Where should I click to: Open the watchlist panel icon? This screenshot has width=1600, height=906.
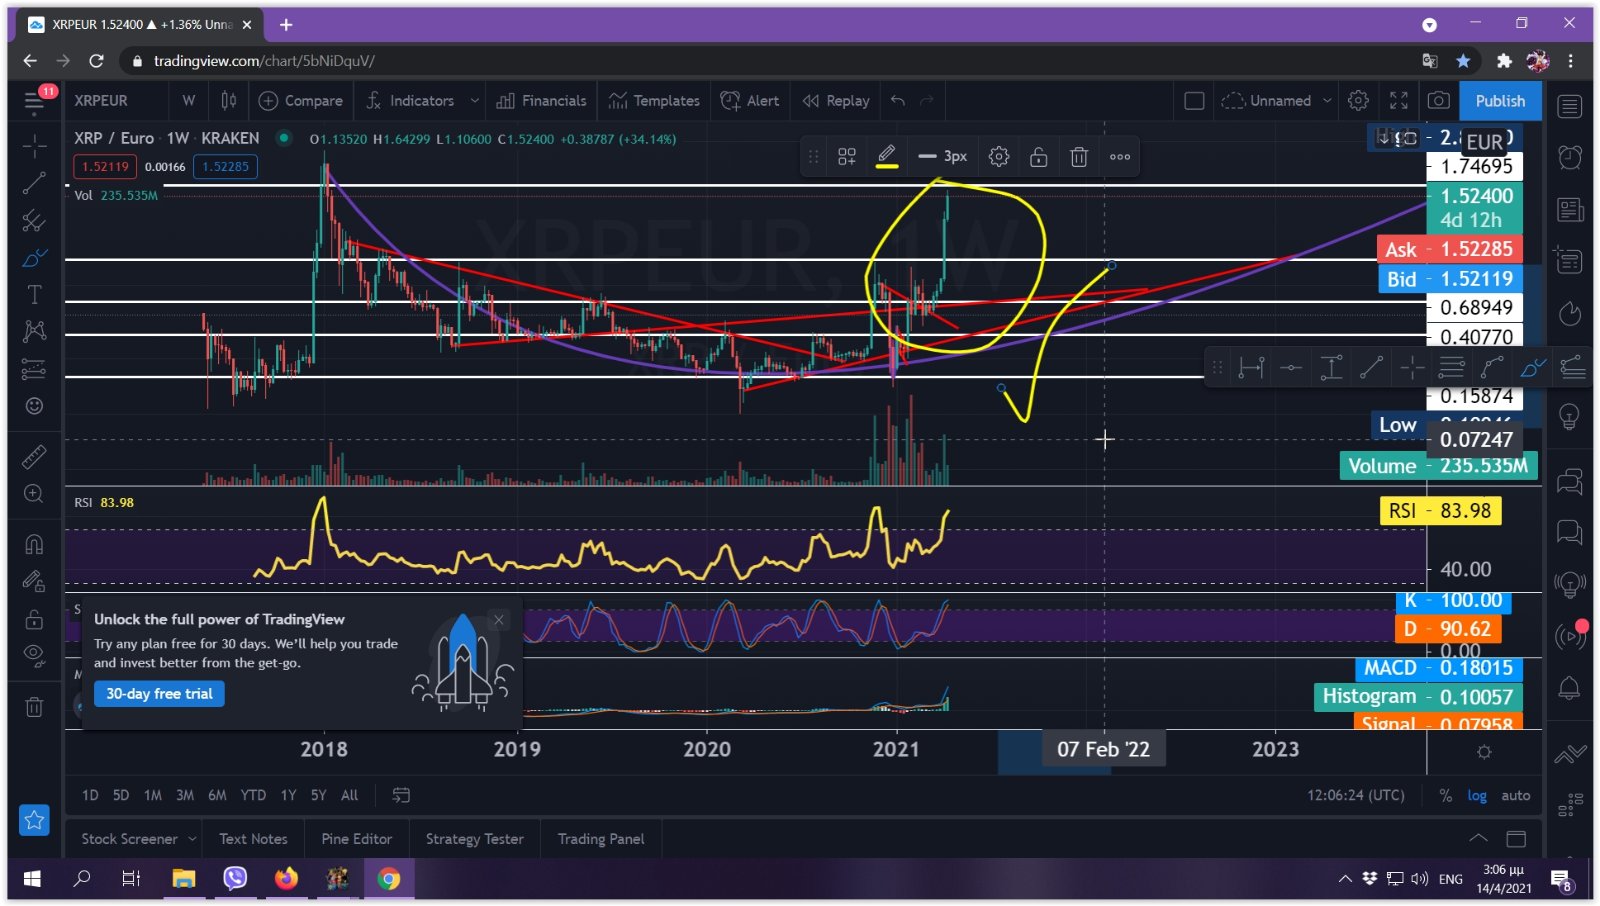pos(1570,105)
